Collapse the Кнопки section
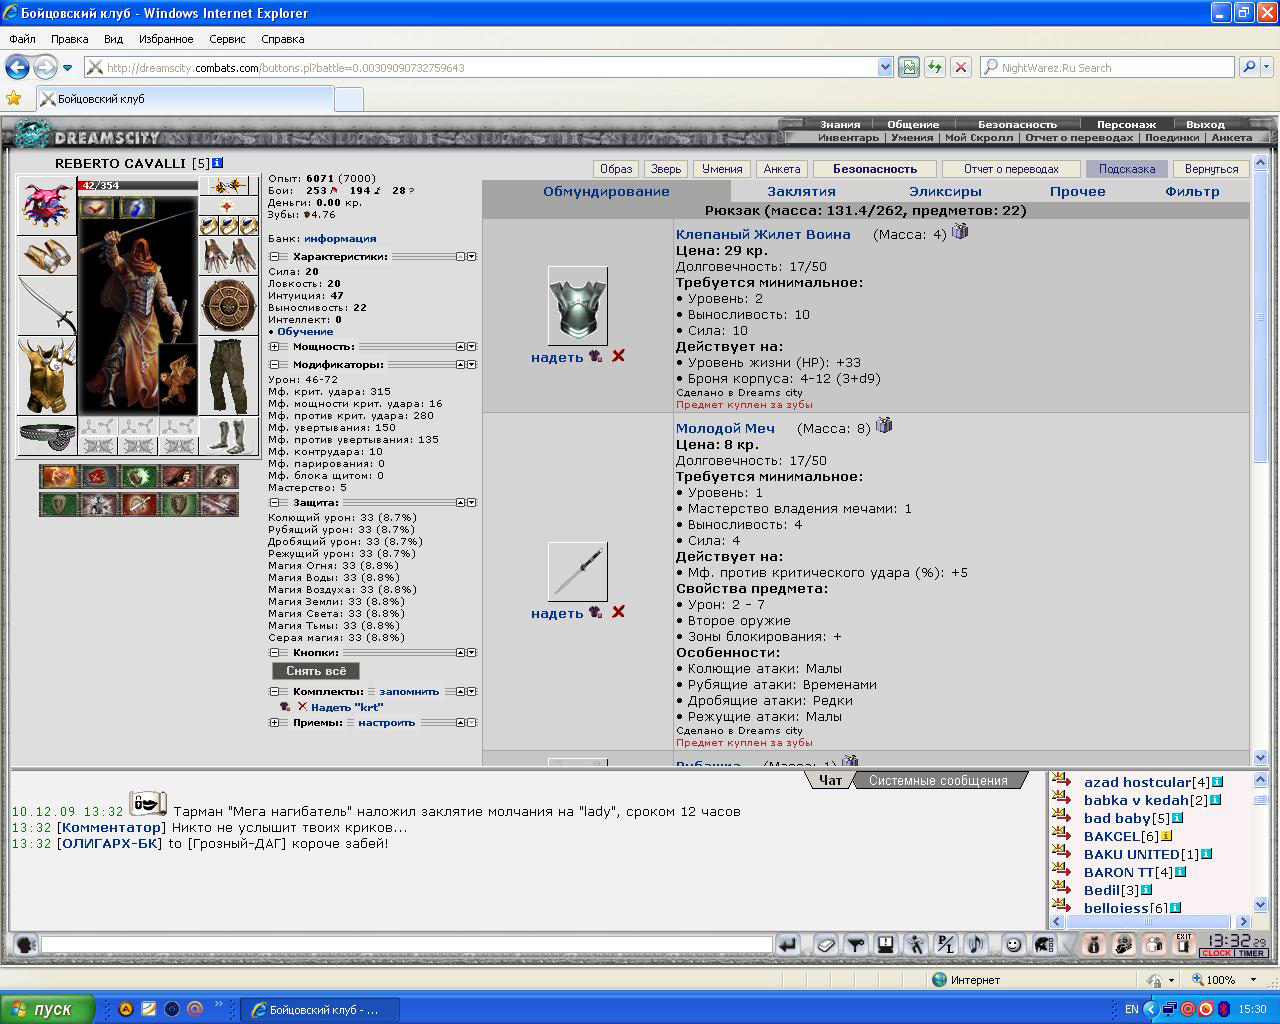 click(274, 653)
